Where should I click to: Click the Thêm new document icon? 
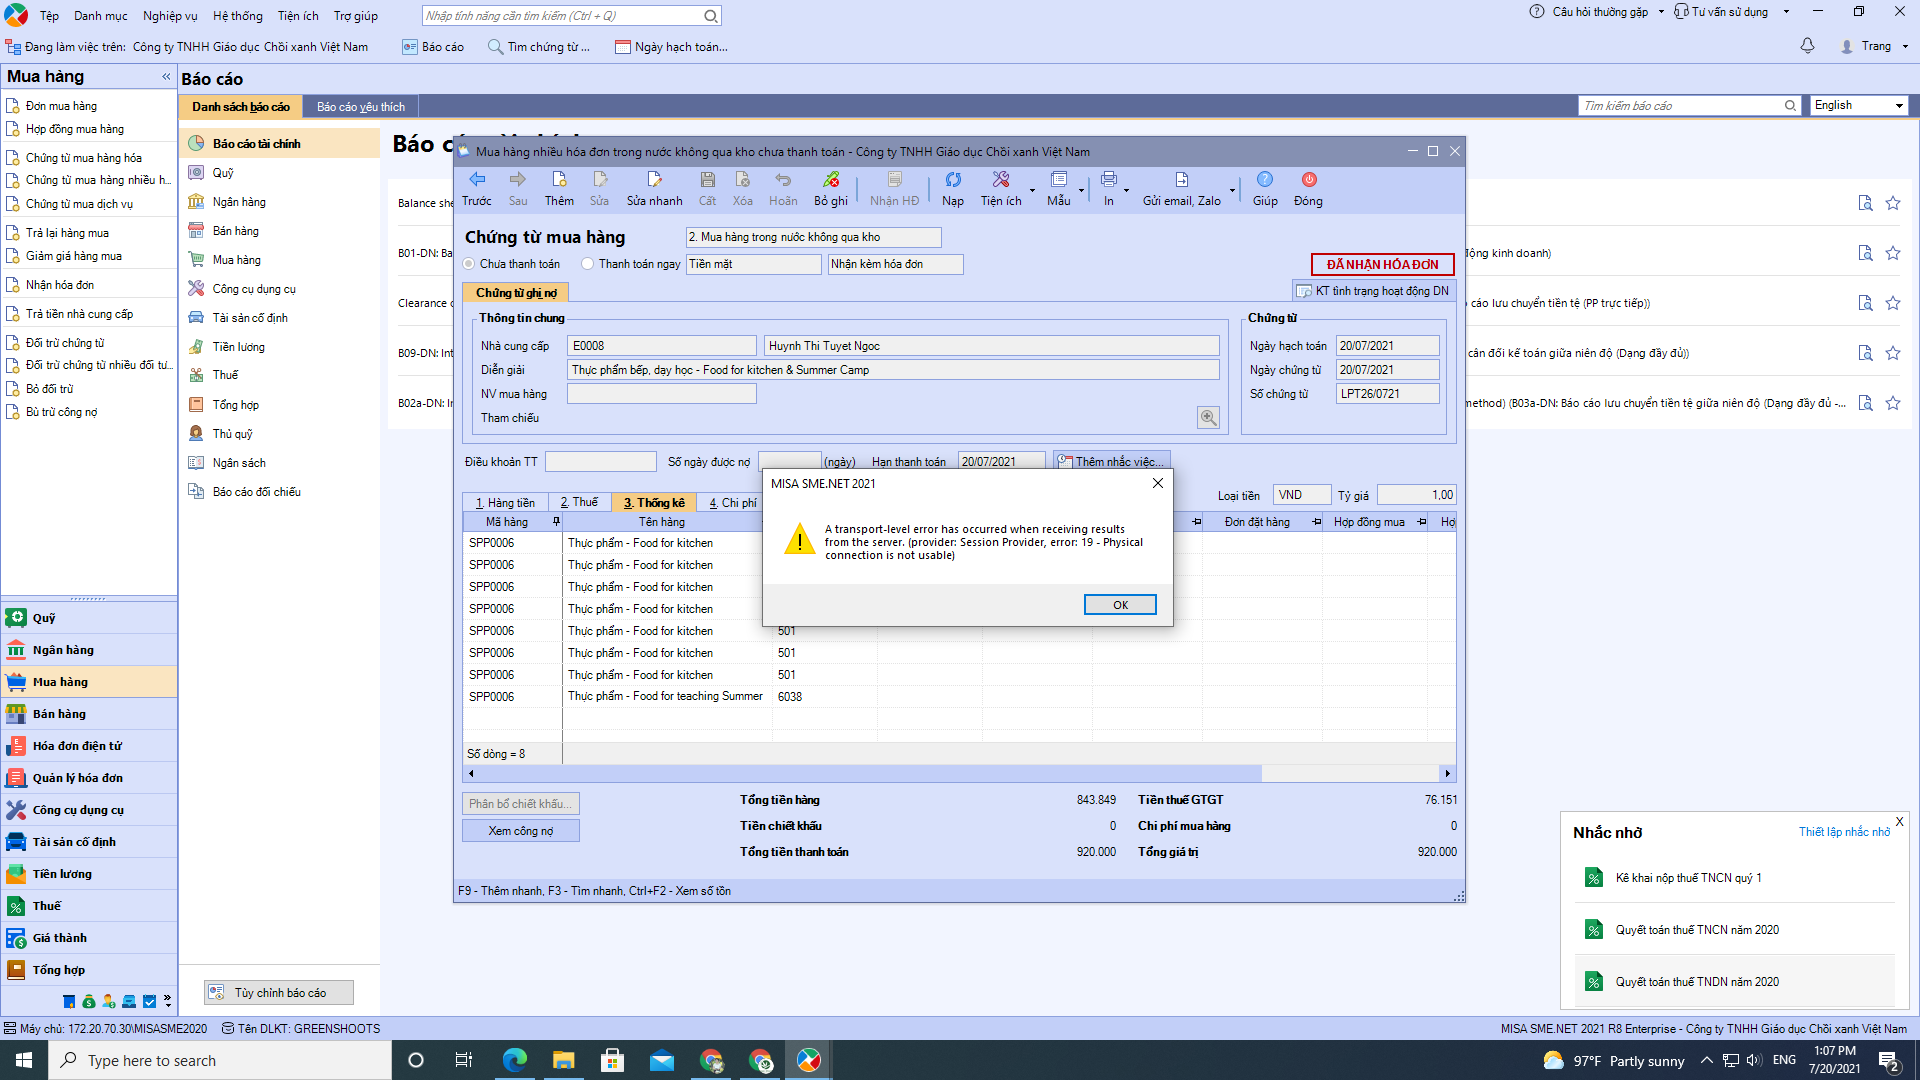click(x=559, y=180)
